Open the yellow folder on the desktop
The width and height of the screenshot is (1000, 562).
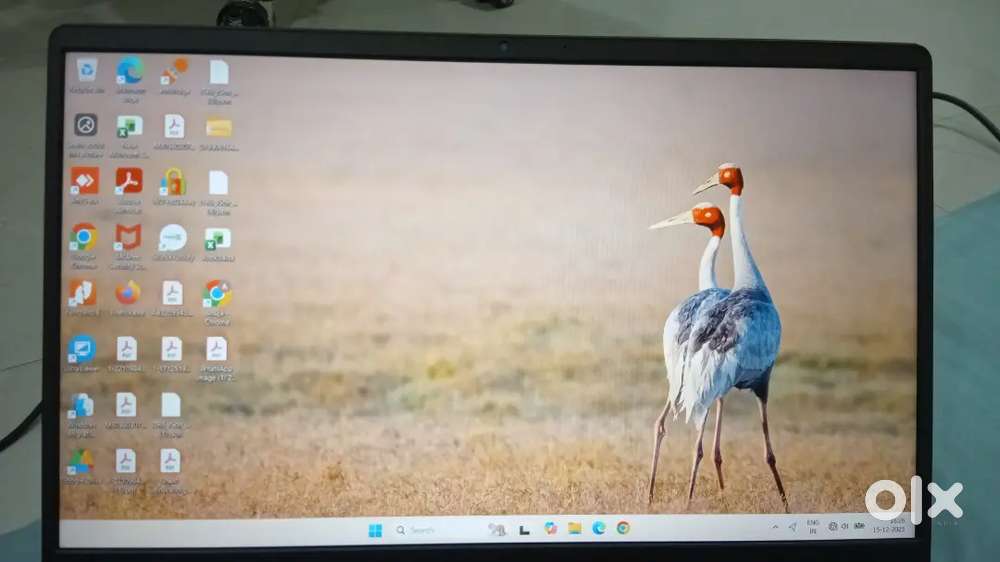(218, 127)
